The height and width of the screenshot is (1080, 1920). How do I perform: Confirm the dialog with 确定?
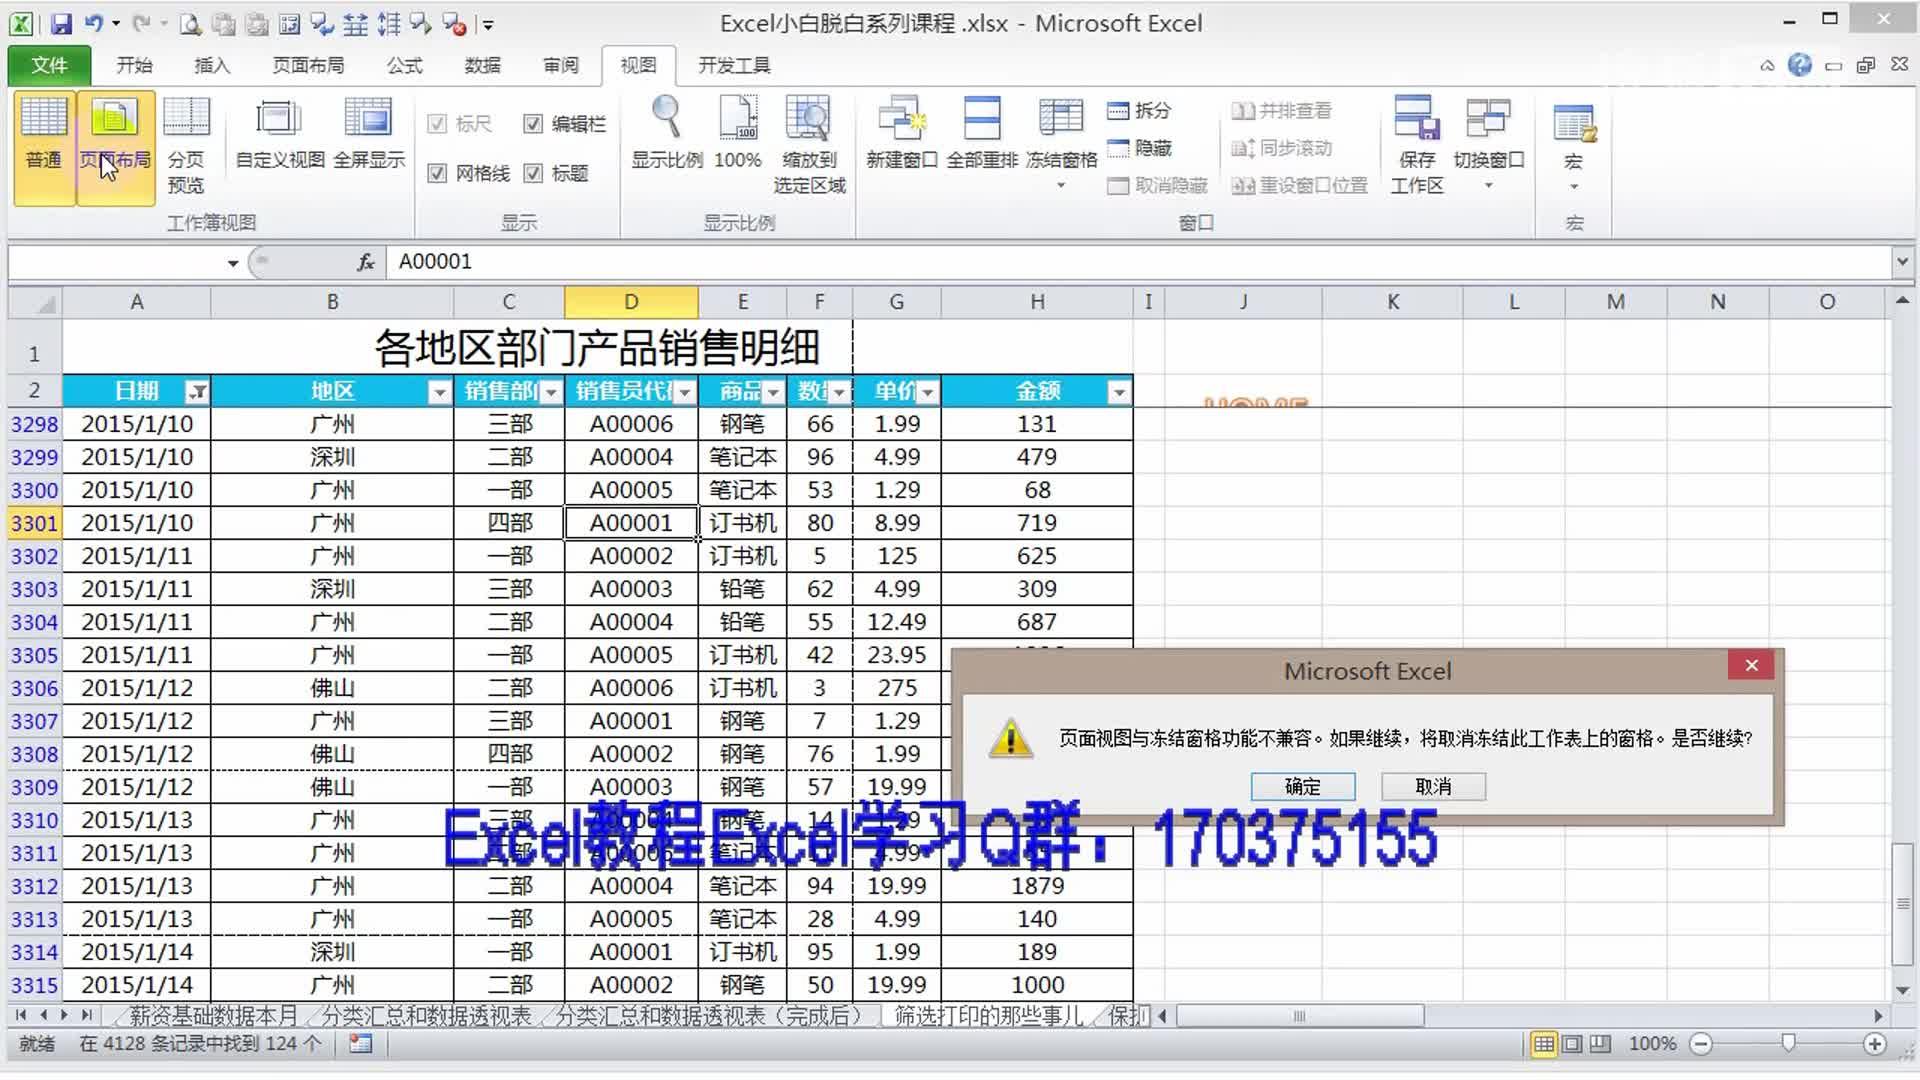point(1302,786)
